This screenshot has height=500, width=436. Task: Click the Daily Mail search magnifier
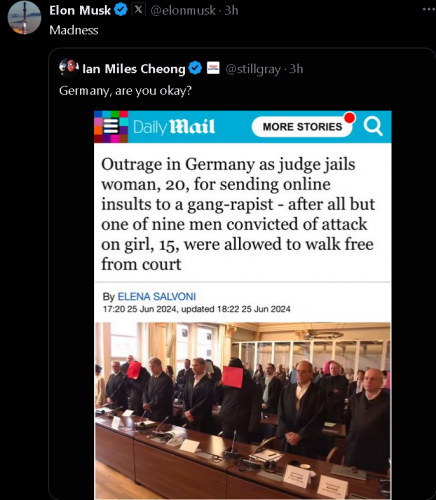(373, 127)
